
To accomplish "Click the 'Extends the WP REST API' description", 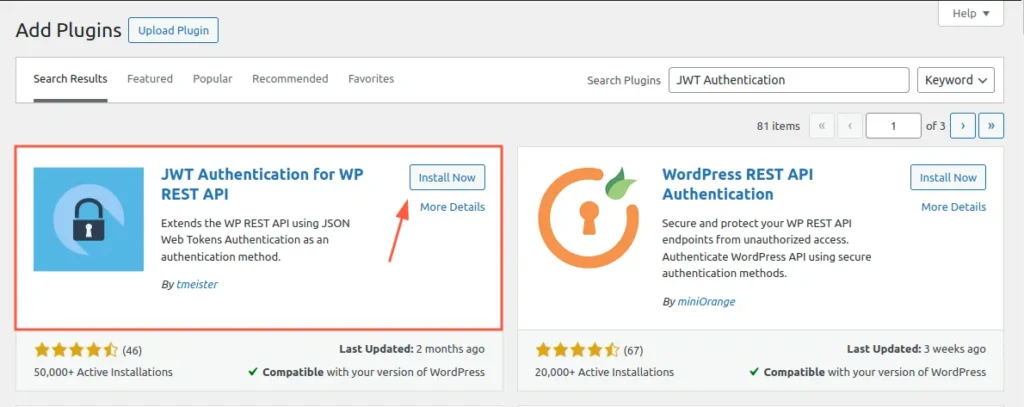I will (x=256, y=240).
